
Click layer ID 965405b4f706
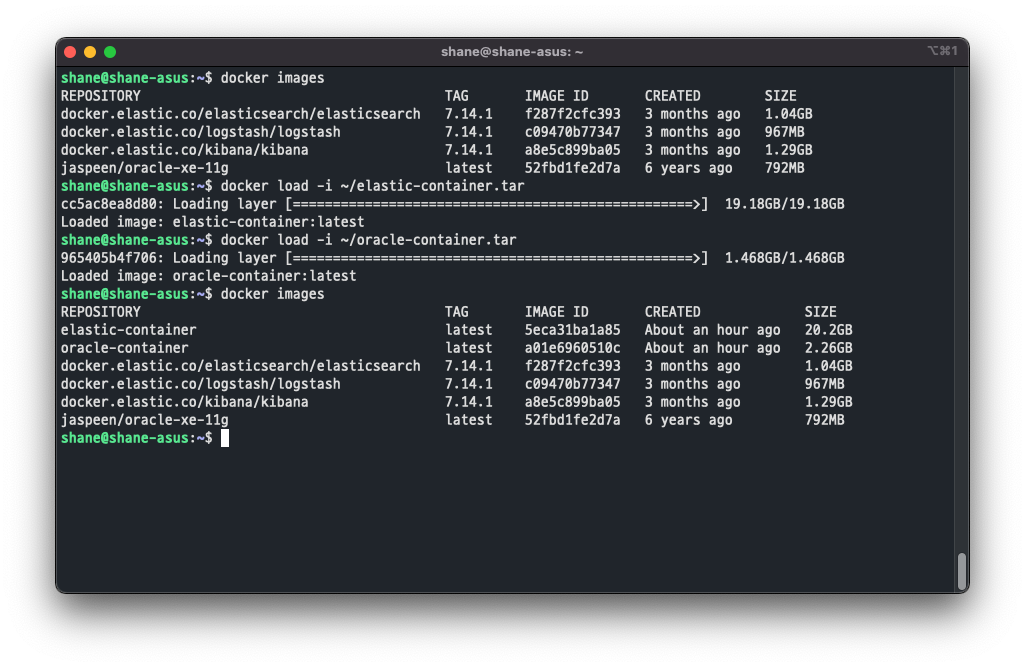(109, 258)
